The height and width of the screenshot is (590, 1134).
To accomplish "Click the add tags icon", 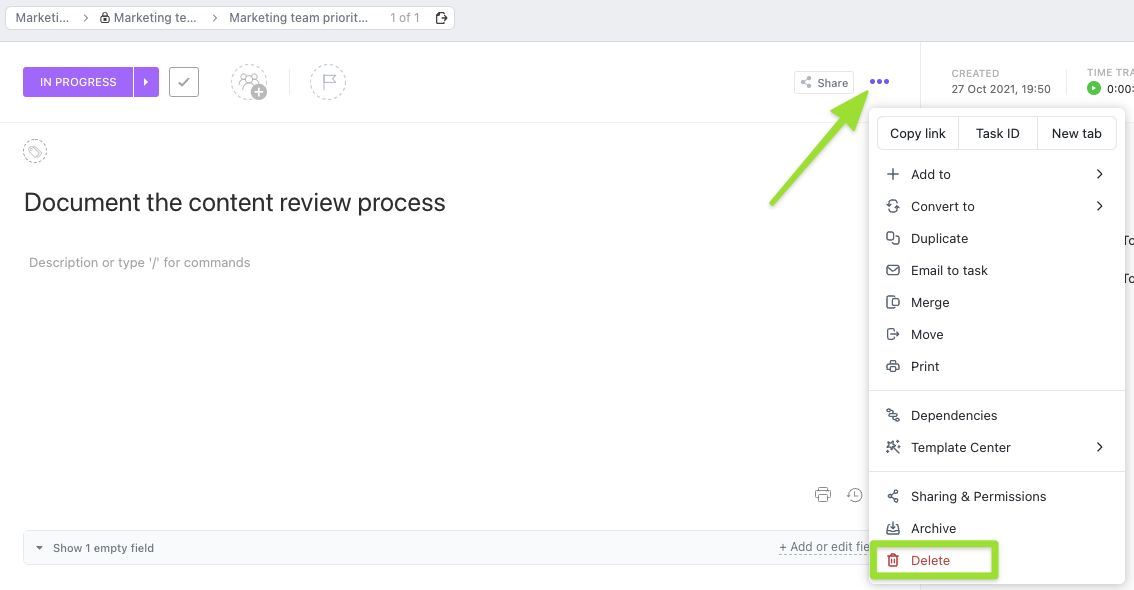I will (x=35, y=152).
